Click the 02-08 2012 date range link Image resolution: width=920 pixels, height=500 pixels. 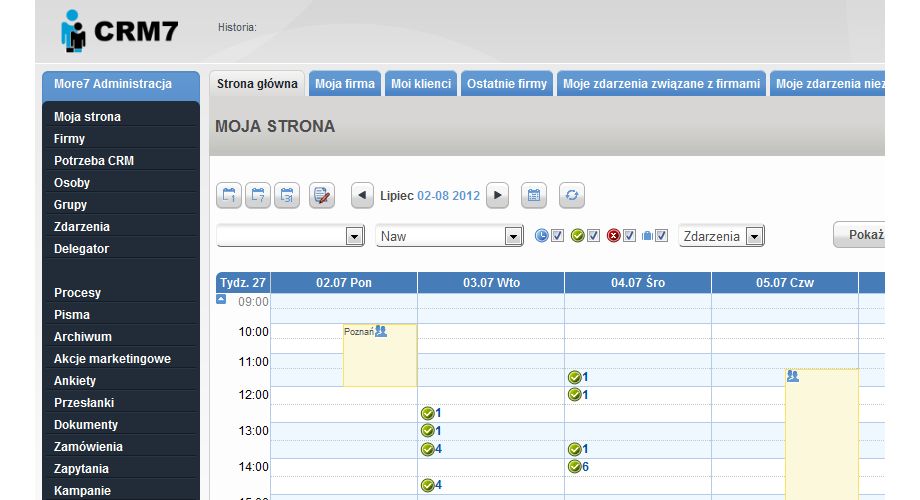pos(449,196)
